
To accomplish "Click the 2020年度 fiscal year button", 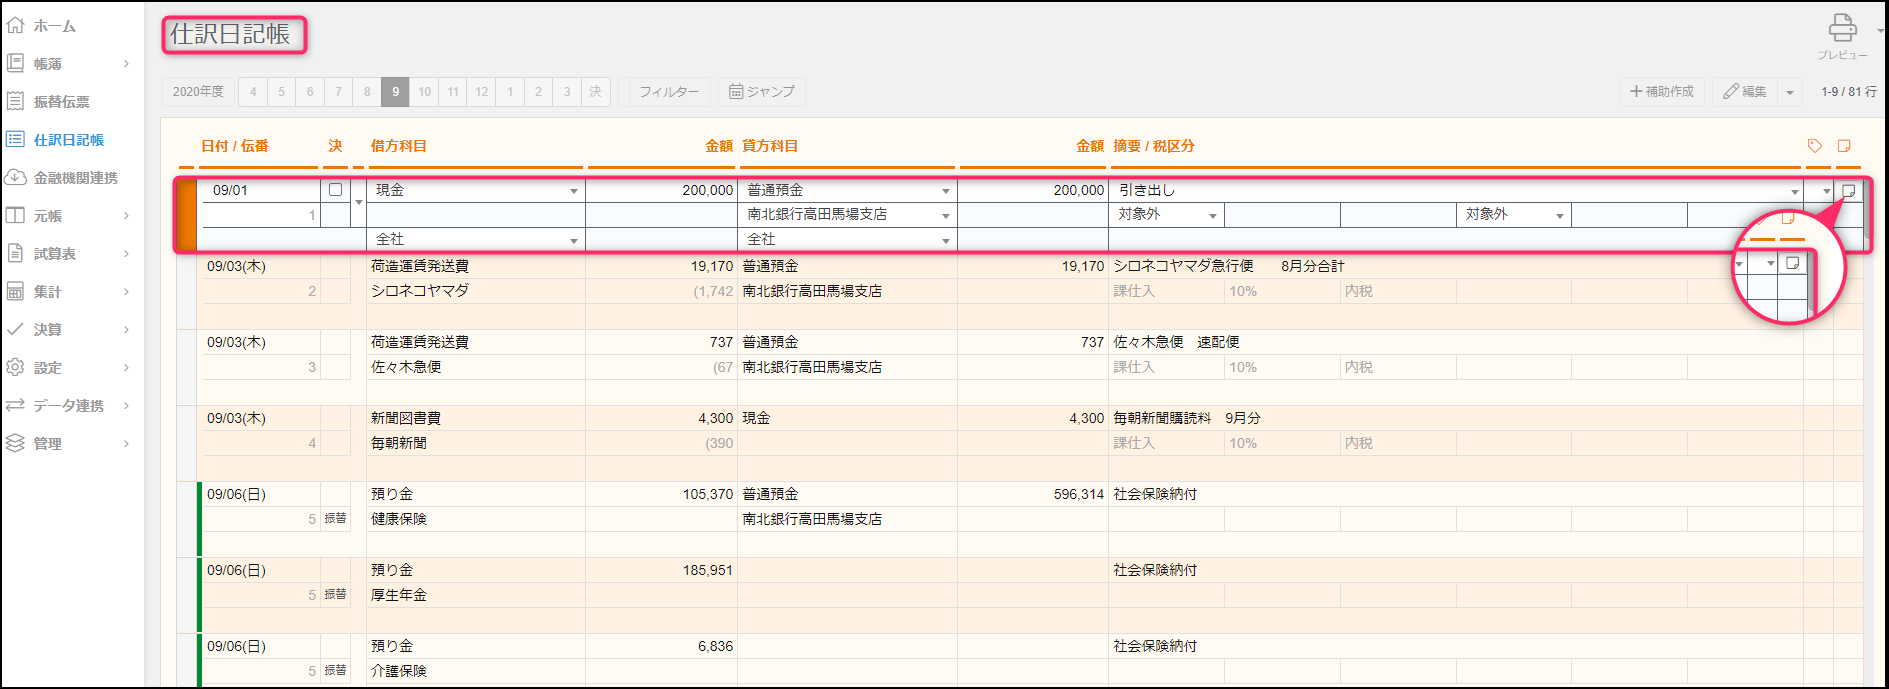I will pyautogui.click(x=198, y=92).
